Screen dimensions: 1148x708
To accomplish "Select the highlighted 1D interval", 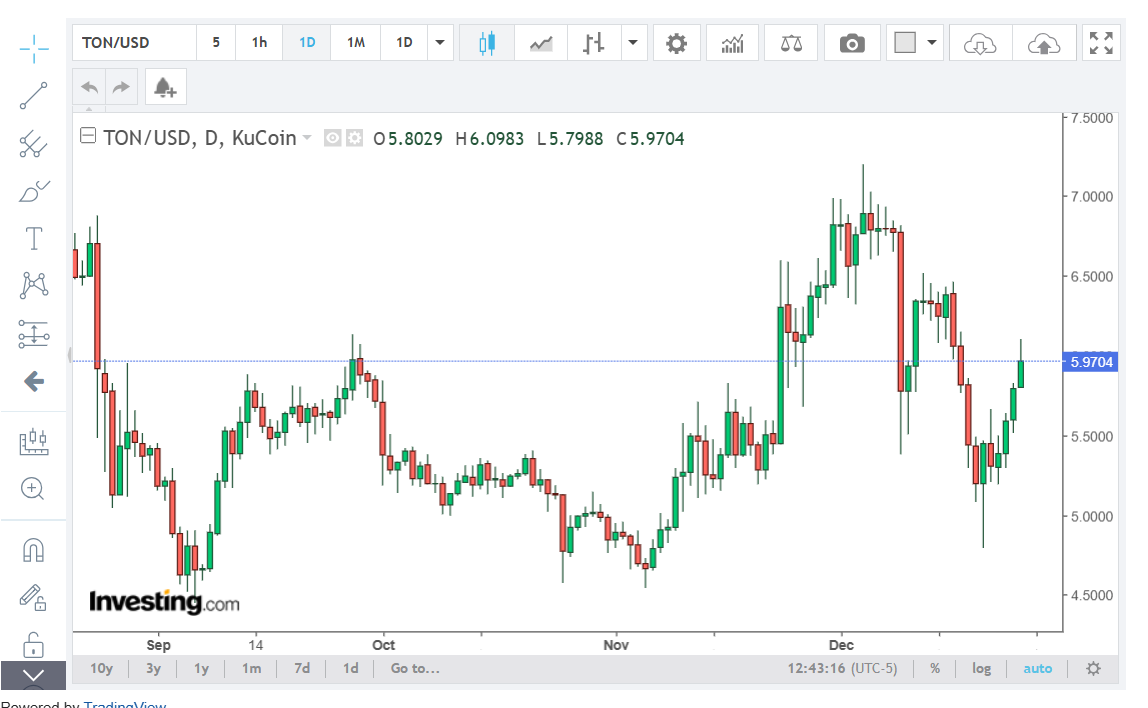I will pyautogui.click(x=307, y=42).
